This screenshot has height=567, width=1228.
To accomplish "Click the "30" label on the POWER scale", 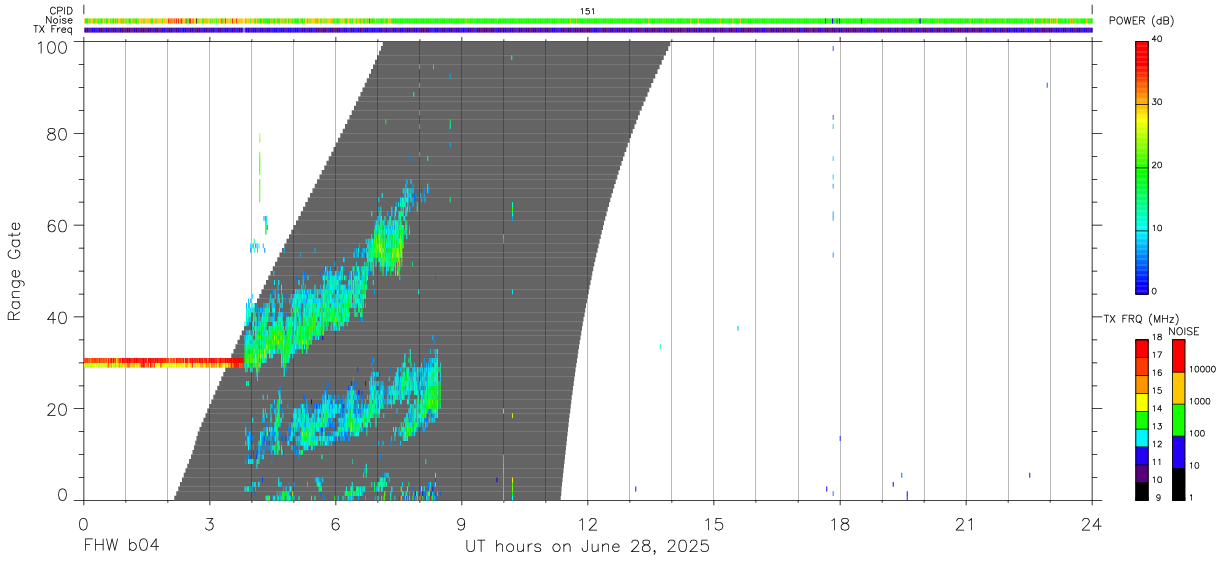I will [x=1157, y=103].
